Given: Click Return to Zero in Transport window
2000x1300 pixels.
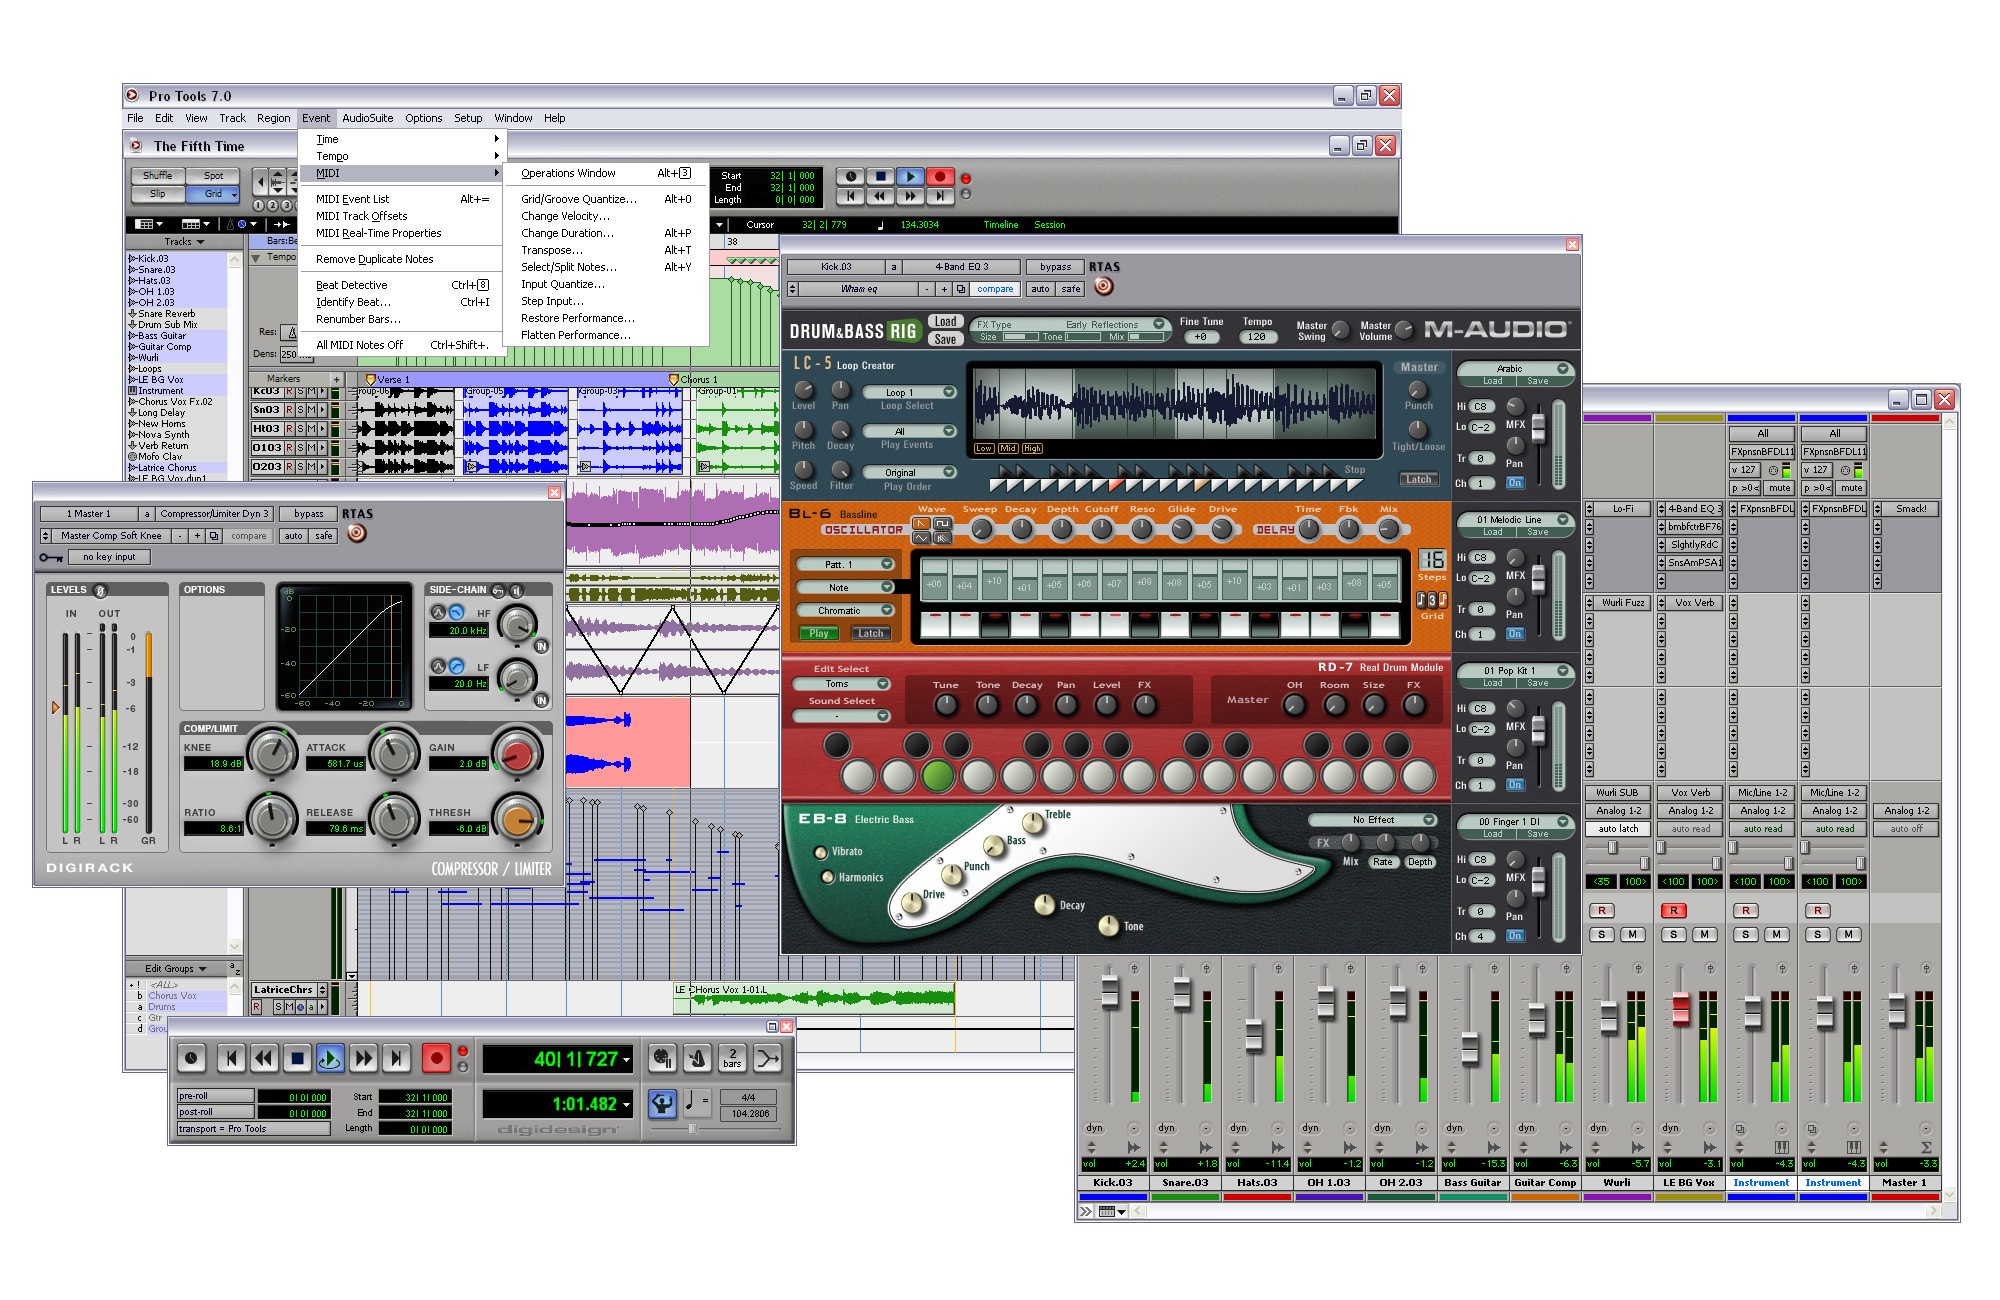Looking at the screenshot, I should 231,1058.
